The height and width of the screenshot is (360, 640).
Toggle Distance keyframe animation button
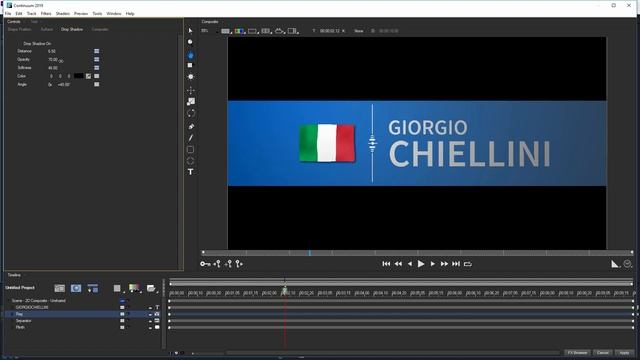[x=97, y=51]
